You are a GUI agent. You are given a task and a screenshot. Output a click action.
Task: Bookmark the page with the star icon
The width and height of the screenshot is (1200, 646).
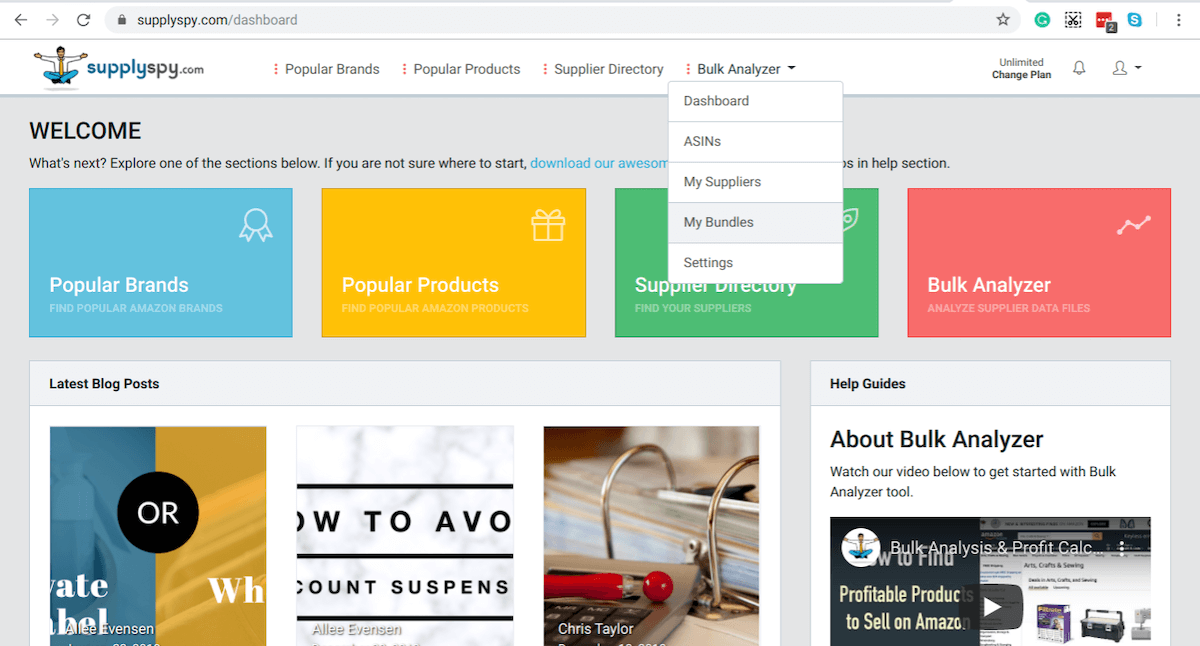tap(1003, 19)
